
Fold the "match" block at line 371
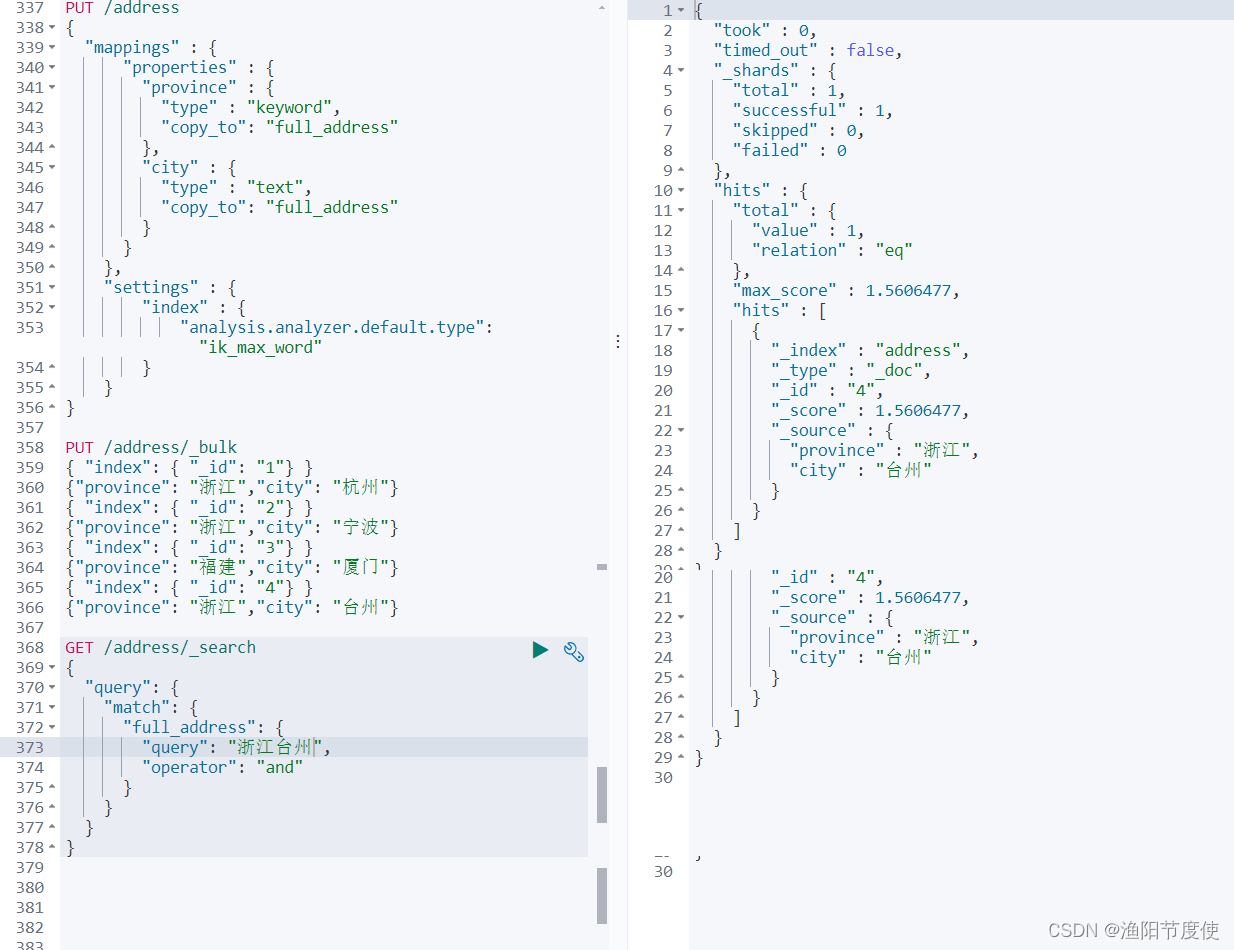click(51, 708)
